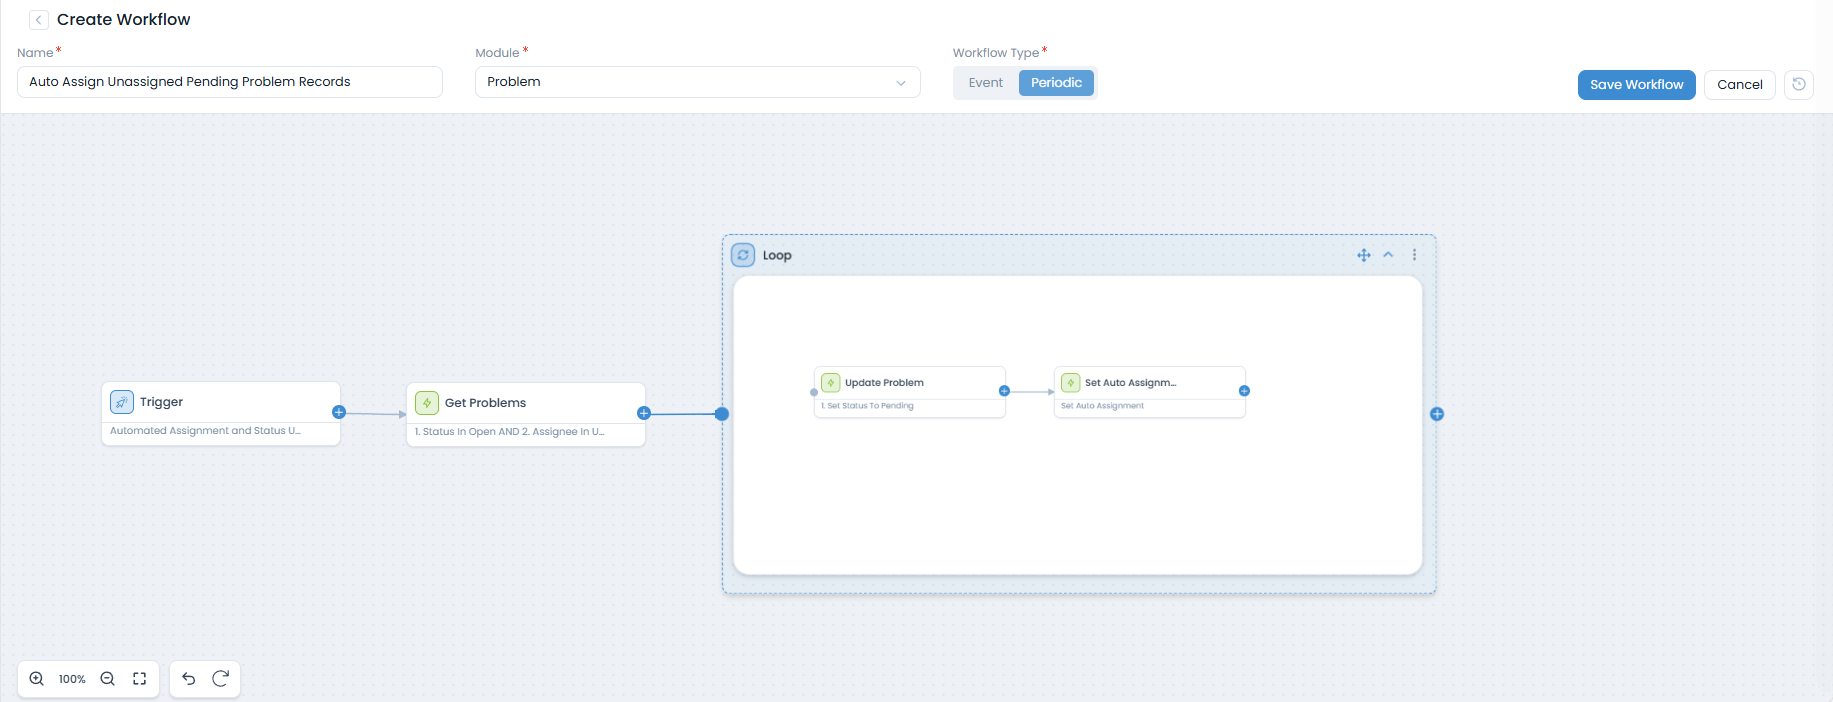Click the move handle on Loop container
The width and height of the screenshot is (1833, 702).
tap(1363, 255)
